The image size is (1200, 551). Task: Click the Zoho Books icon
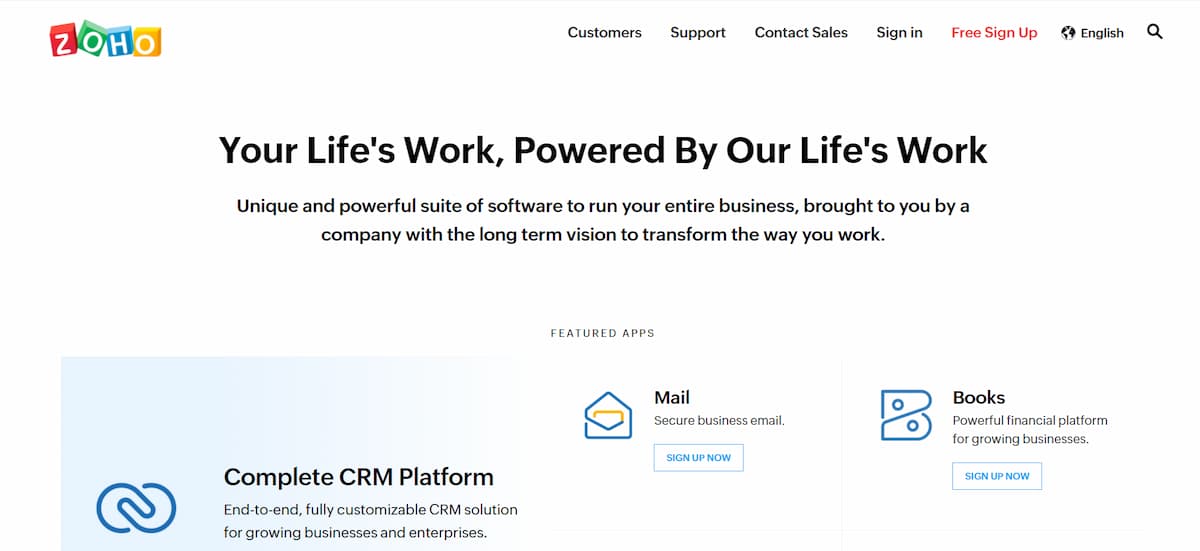click(x=906, y=415)
